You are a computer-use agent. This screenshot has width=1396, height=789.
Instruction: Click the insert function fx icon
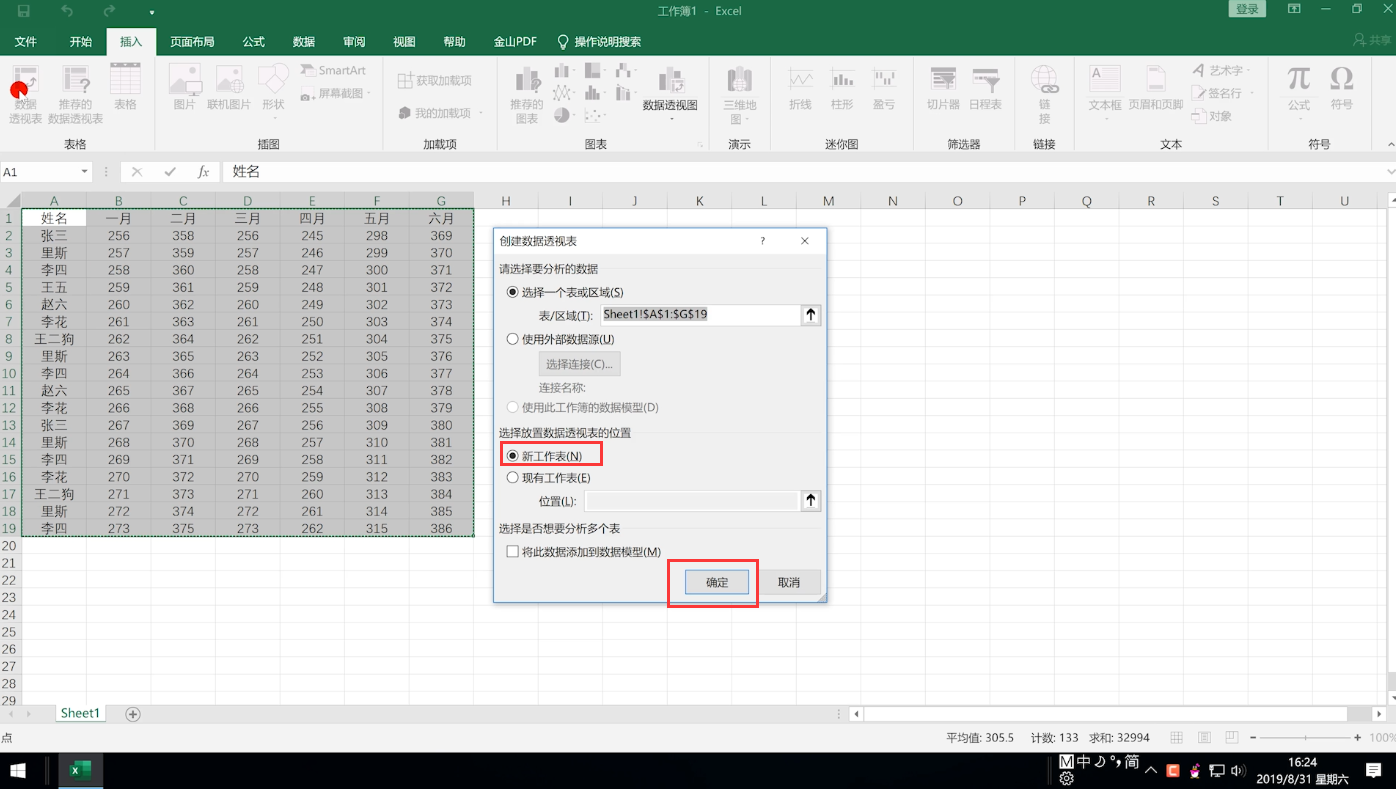pyautogui.click(x=203, y=172)
